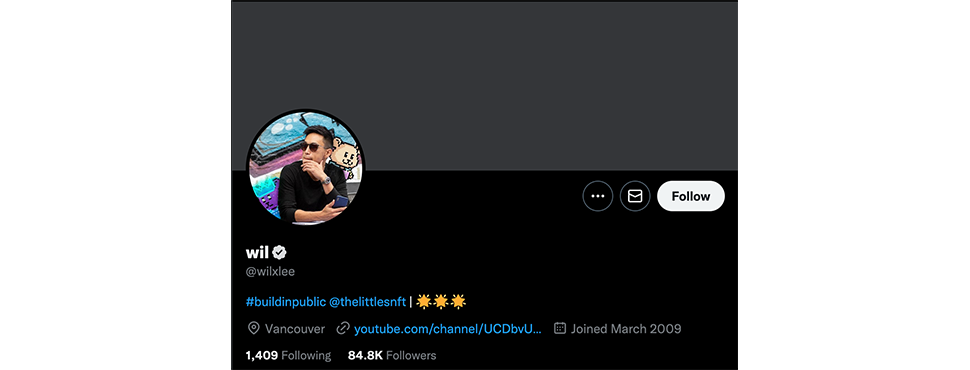970x370 pixels.
Task: Follow the wil account
Action: pyautogui.click(x=690, y=196)
